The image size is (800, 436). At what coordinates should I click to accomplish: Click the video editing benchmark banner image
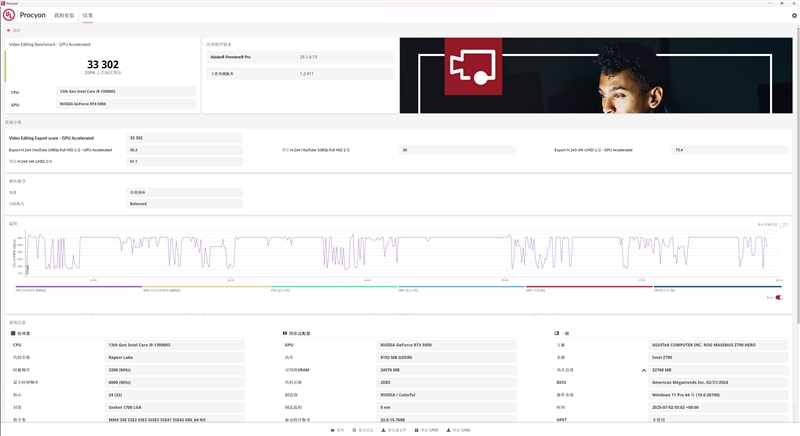(x=596, y=75)
